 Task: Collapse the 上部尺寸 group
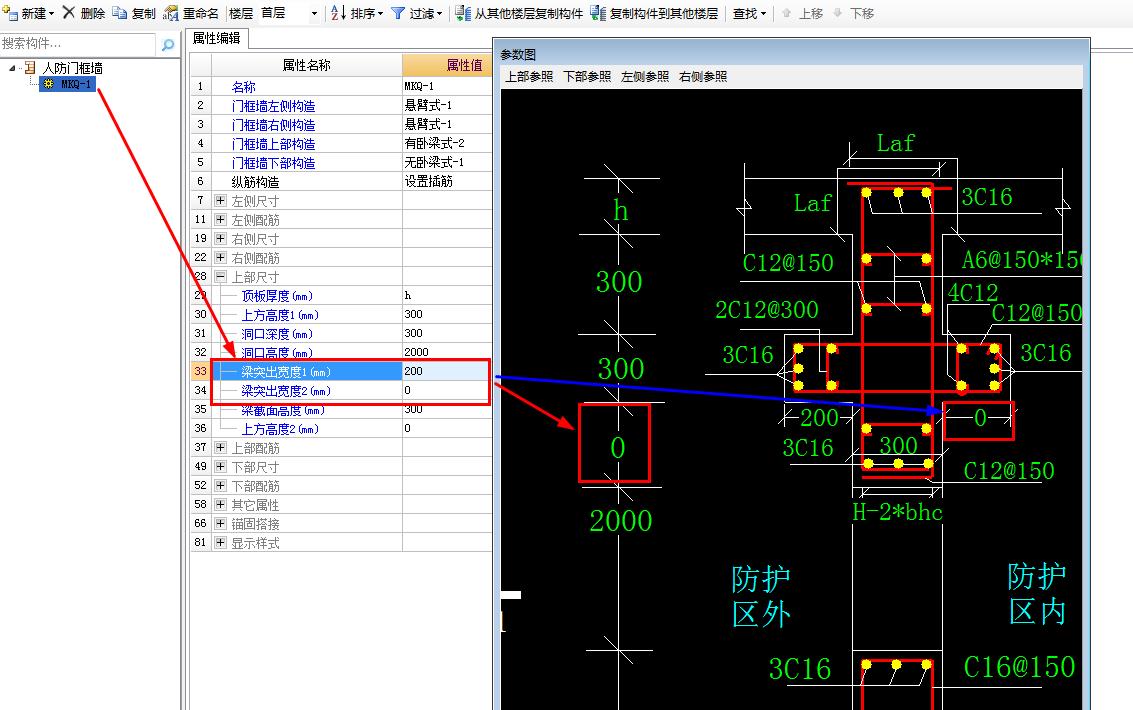point(220,277)
